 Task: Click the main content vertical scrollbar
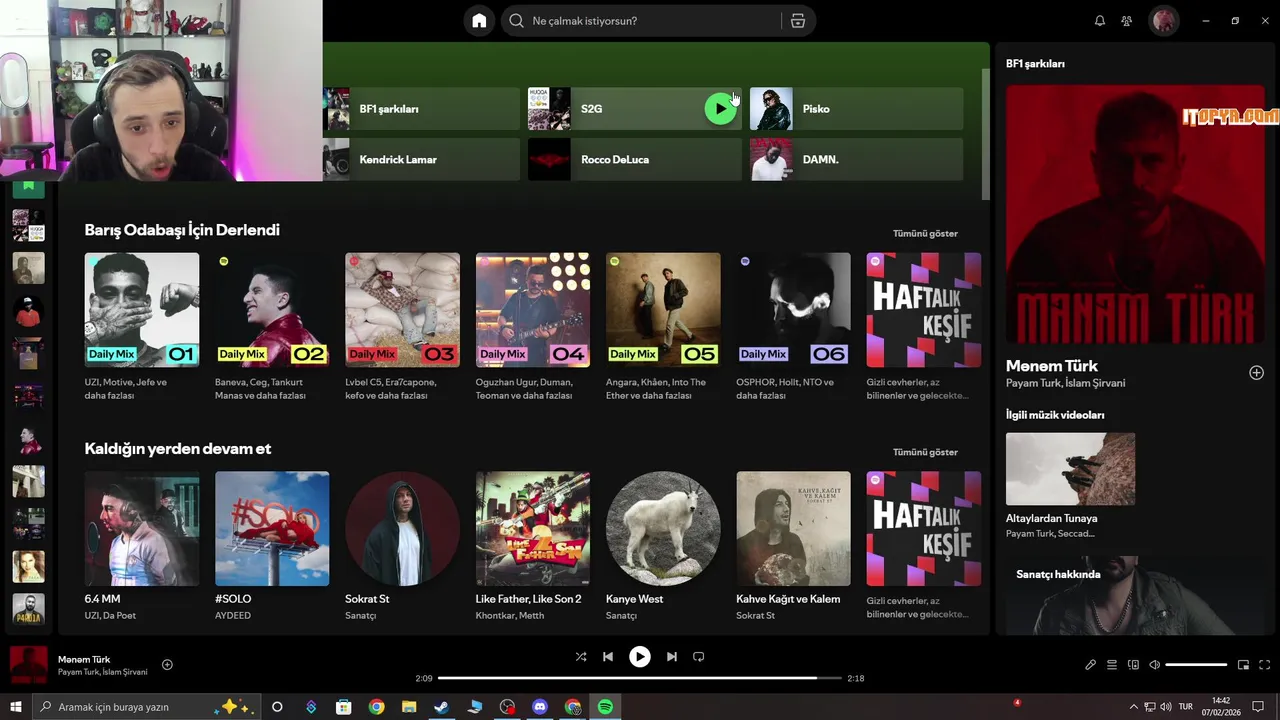click(986, 135)
